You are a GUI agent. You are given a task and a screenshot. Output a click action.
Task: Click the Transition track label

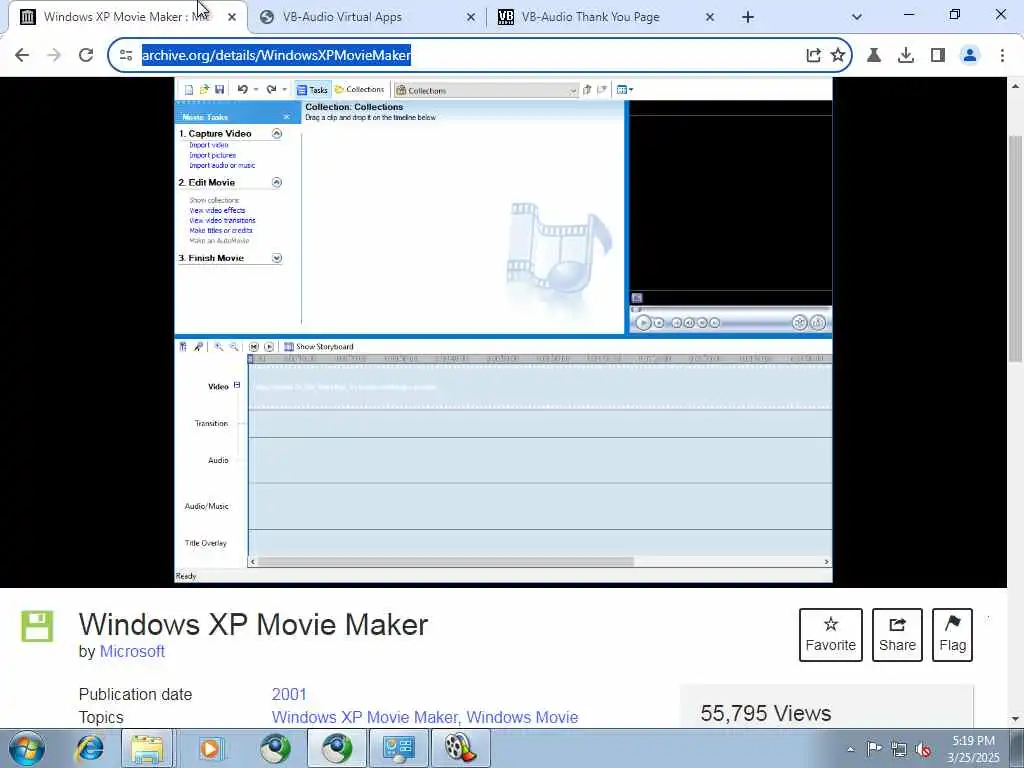(212, 423)
